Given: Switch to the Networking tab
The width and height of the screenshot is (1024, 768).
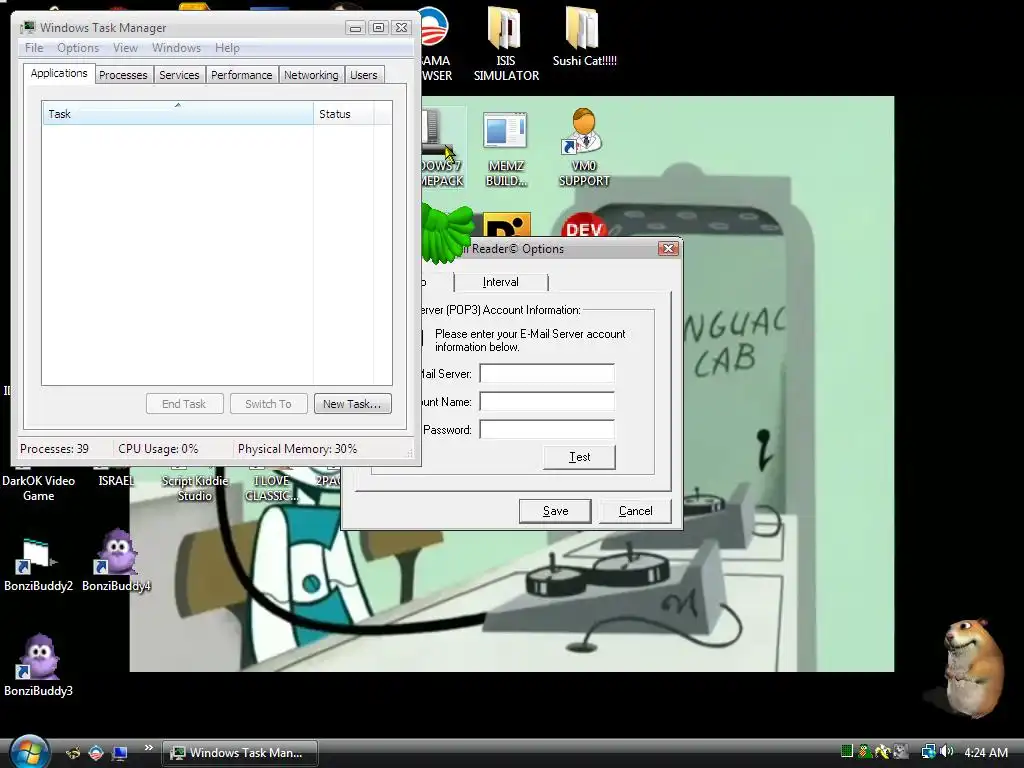Looking at the screenshot, I should (x=311, y=75).
